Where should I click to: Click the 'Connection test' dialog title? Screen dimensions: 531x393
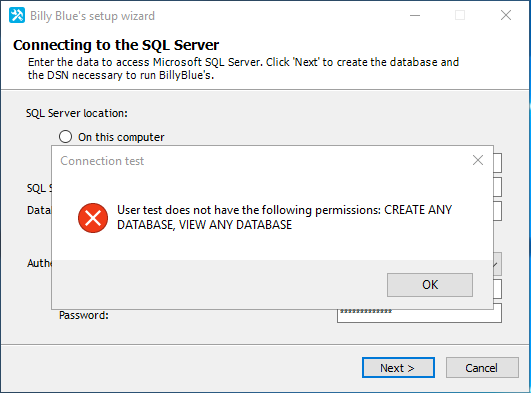coord(102,161)
